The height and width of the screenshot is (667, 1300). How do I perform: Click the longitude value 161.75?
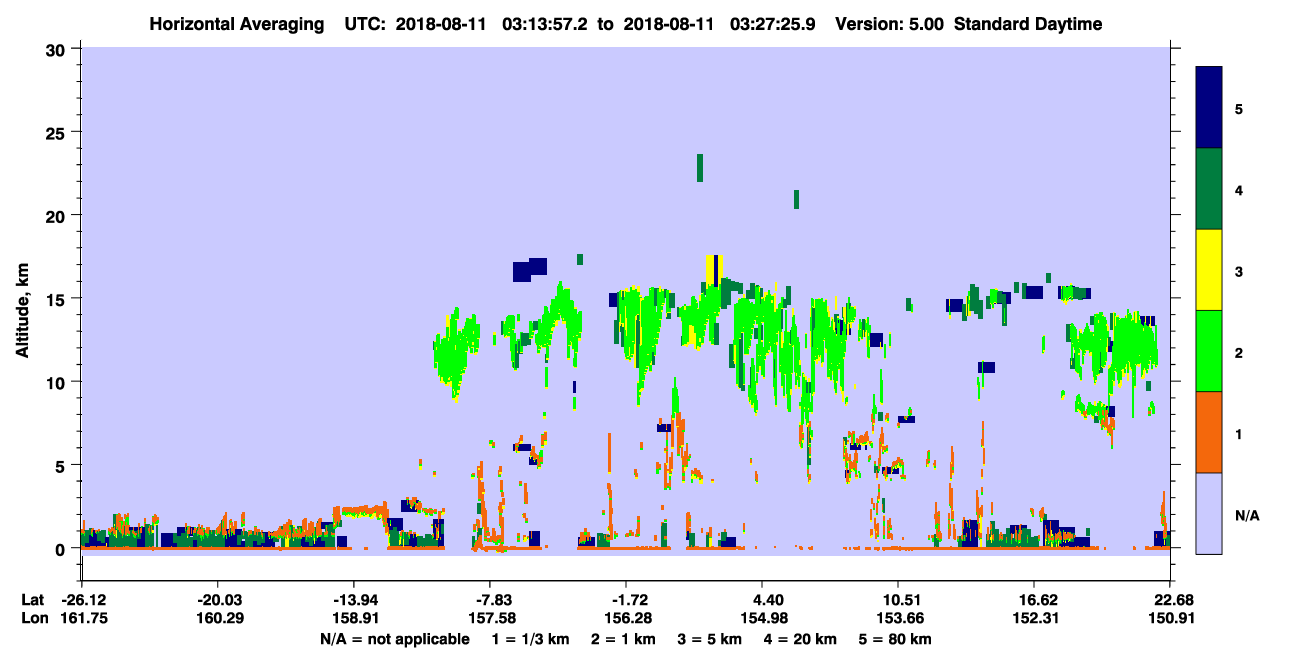[82, 618]
